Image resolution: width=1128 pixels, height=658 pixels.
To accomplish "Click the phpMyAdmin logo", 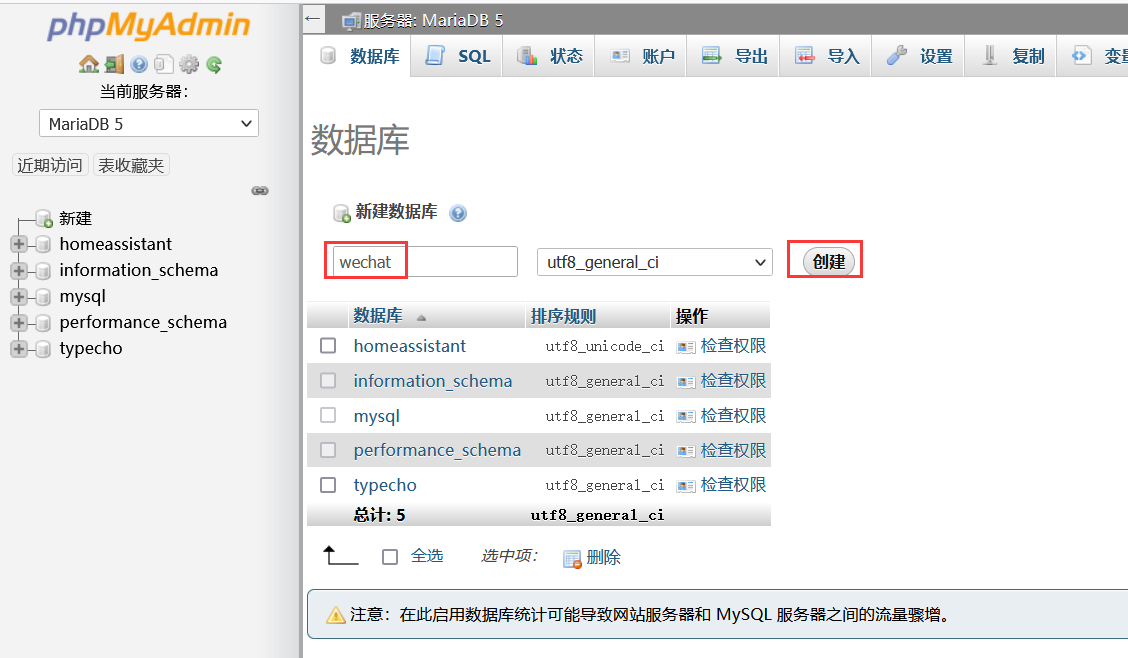I will (x=149, y=26).
